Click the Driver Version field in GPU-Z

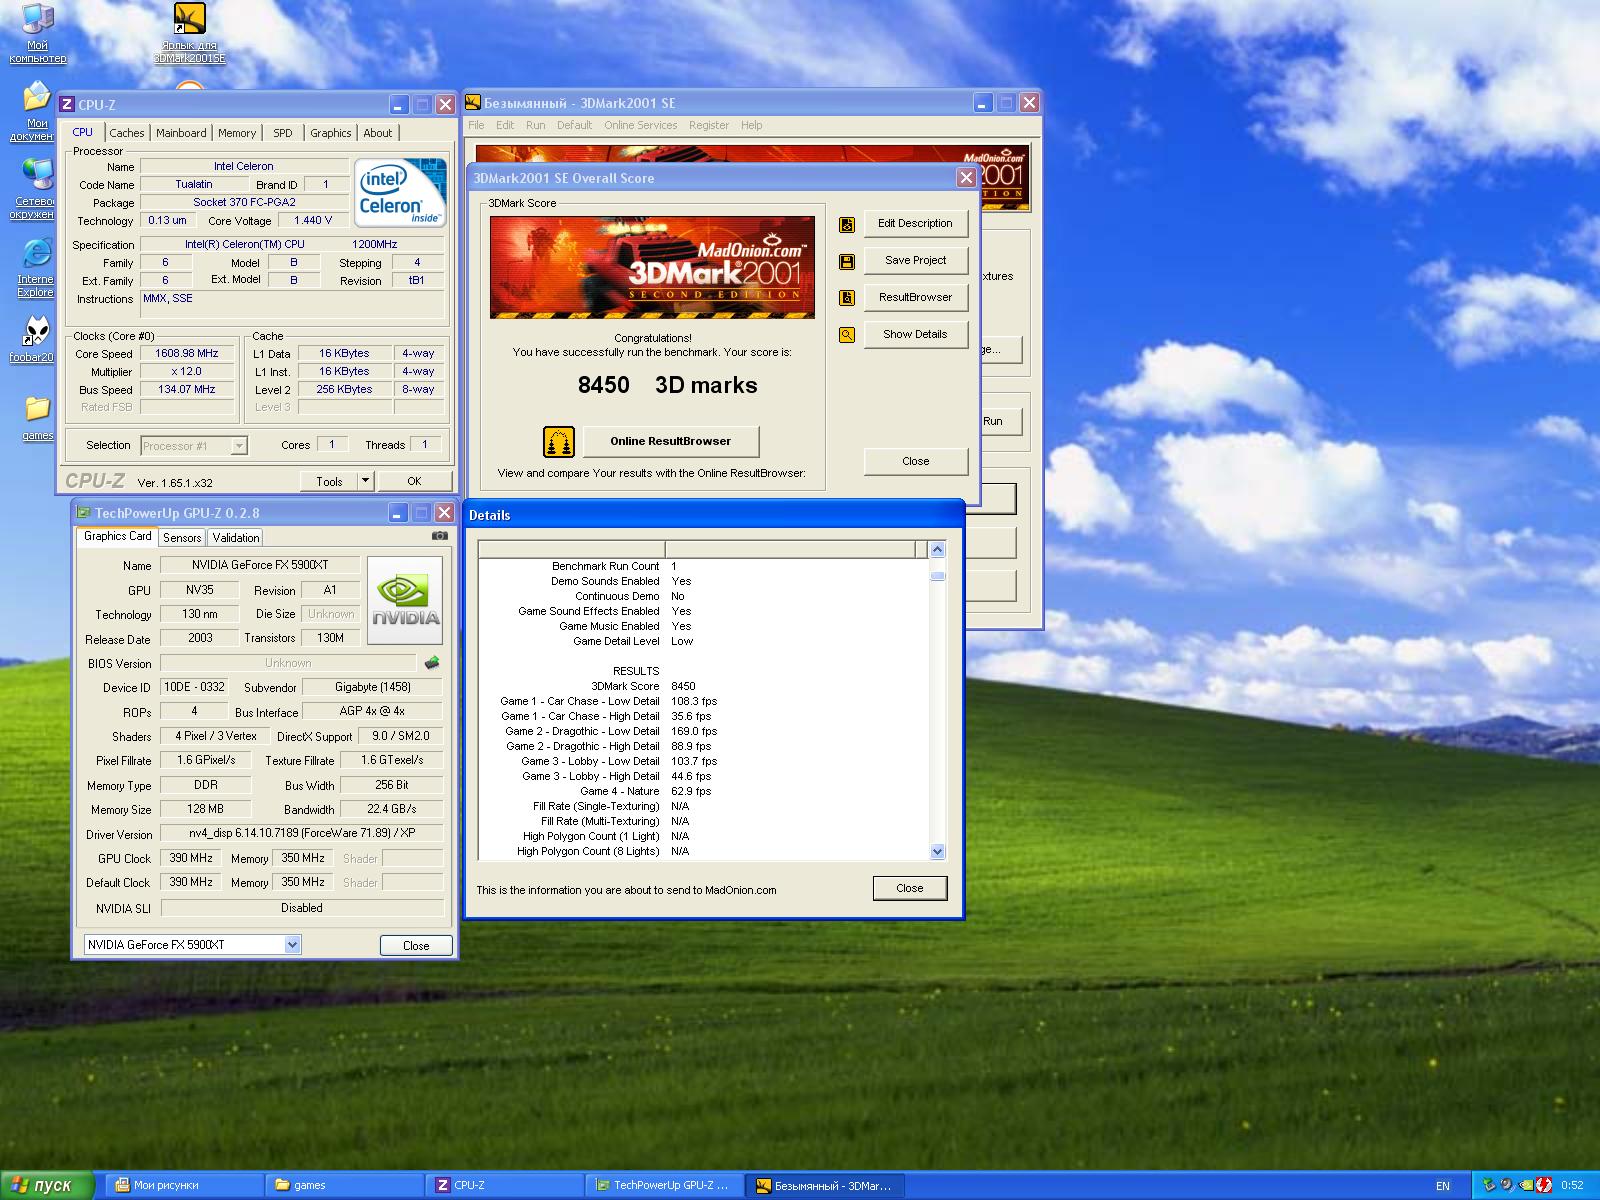(x=302, y=834)
